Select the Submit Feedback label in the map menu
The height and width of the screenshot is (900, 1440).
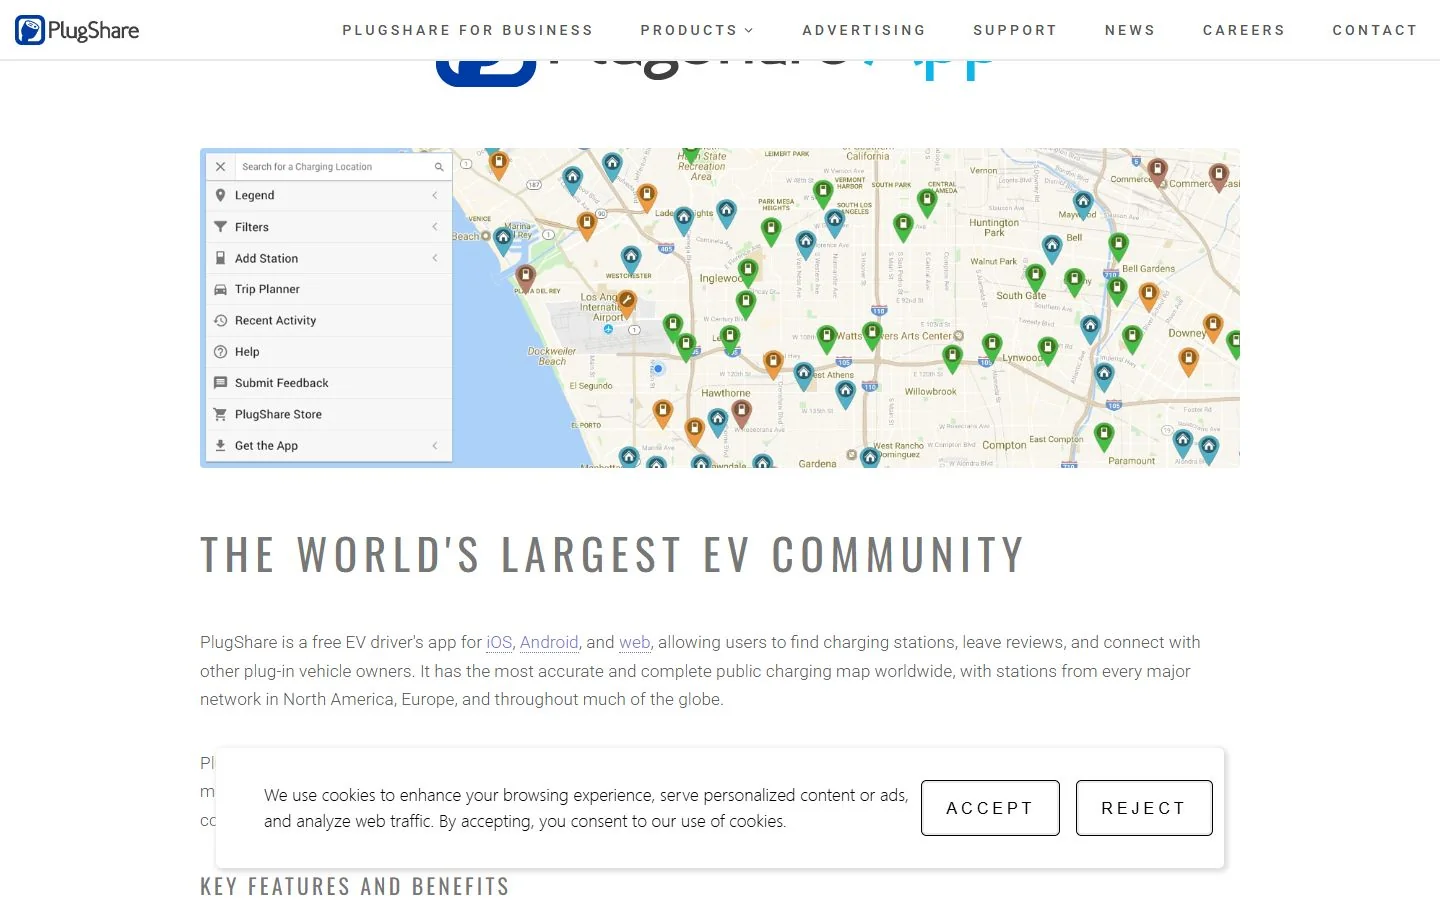(x=281, y=383)
